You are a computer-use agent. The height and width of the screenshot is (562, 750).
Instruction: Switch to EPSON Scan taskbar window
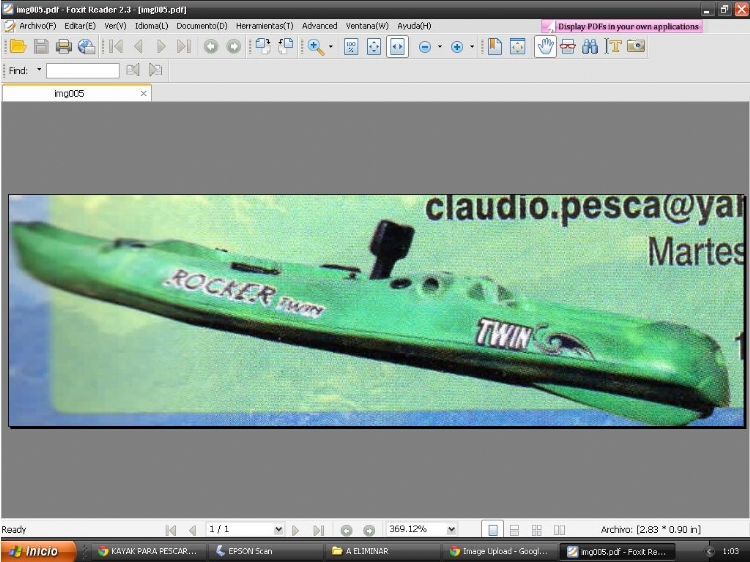(266, 551)
